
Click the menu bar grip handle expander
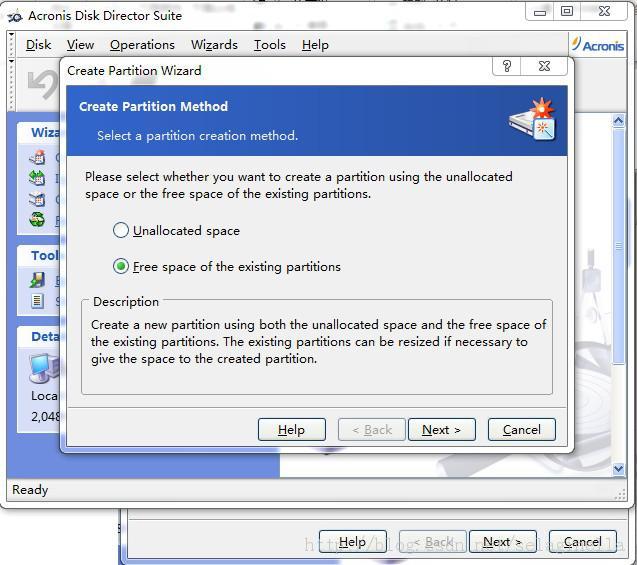pyautogui.click(x=11, y=45)
